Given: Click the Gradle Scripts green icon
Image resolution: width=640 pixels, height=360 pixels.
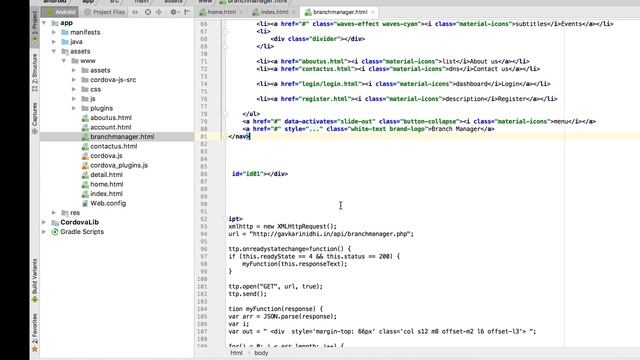Looking at the screenshot, I should (x=55, y=232).
